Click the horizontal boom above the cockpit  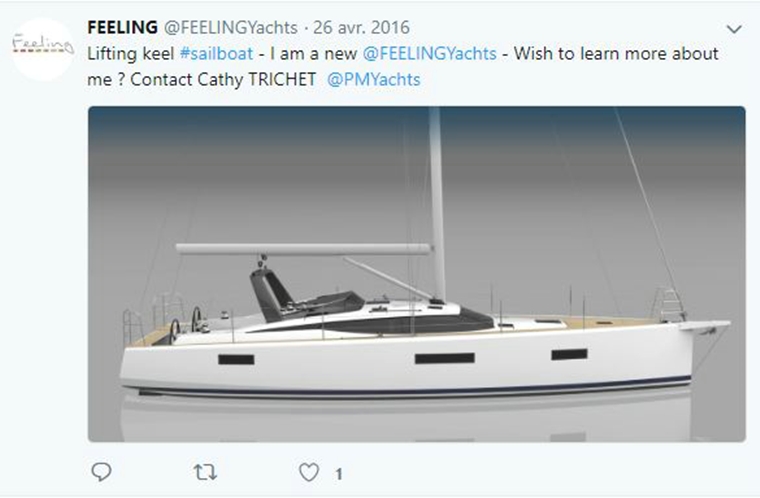coord(303,249)
